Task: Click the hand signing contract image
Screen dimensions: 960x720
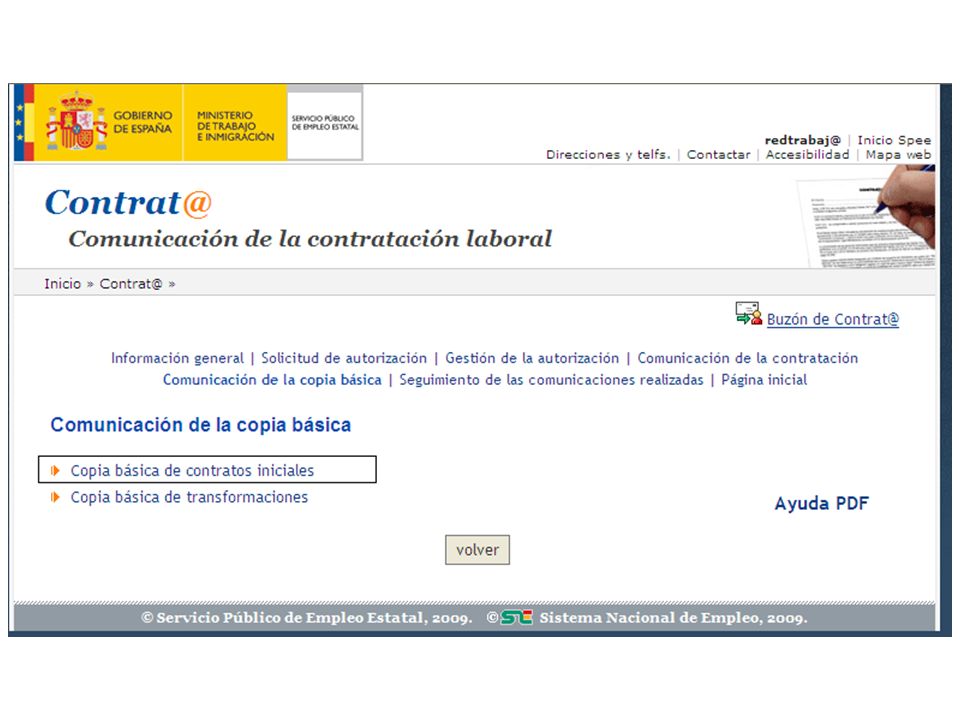Action: (866, 216)
